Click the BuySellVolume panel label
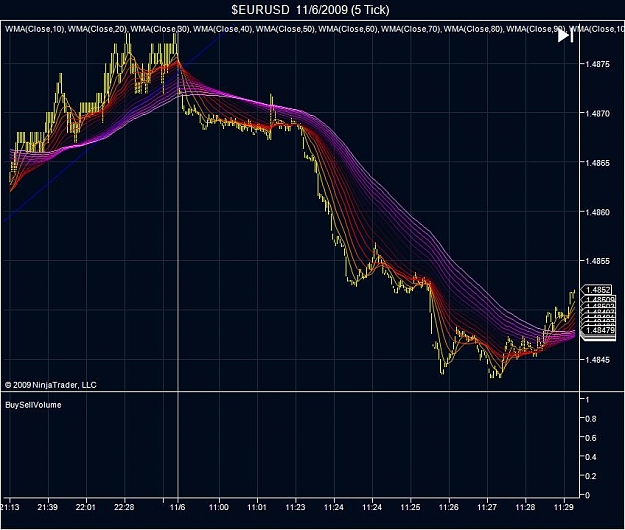 [33, 405]
